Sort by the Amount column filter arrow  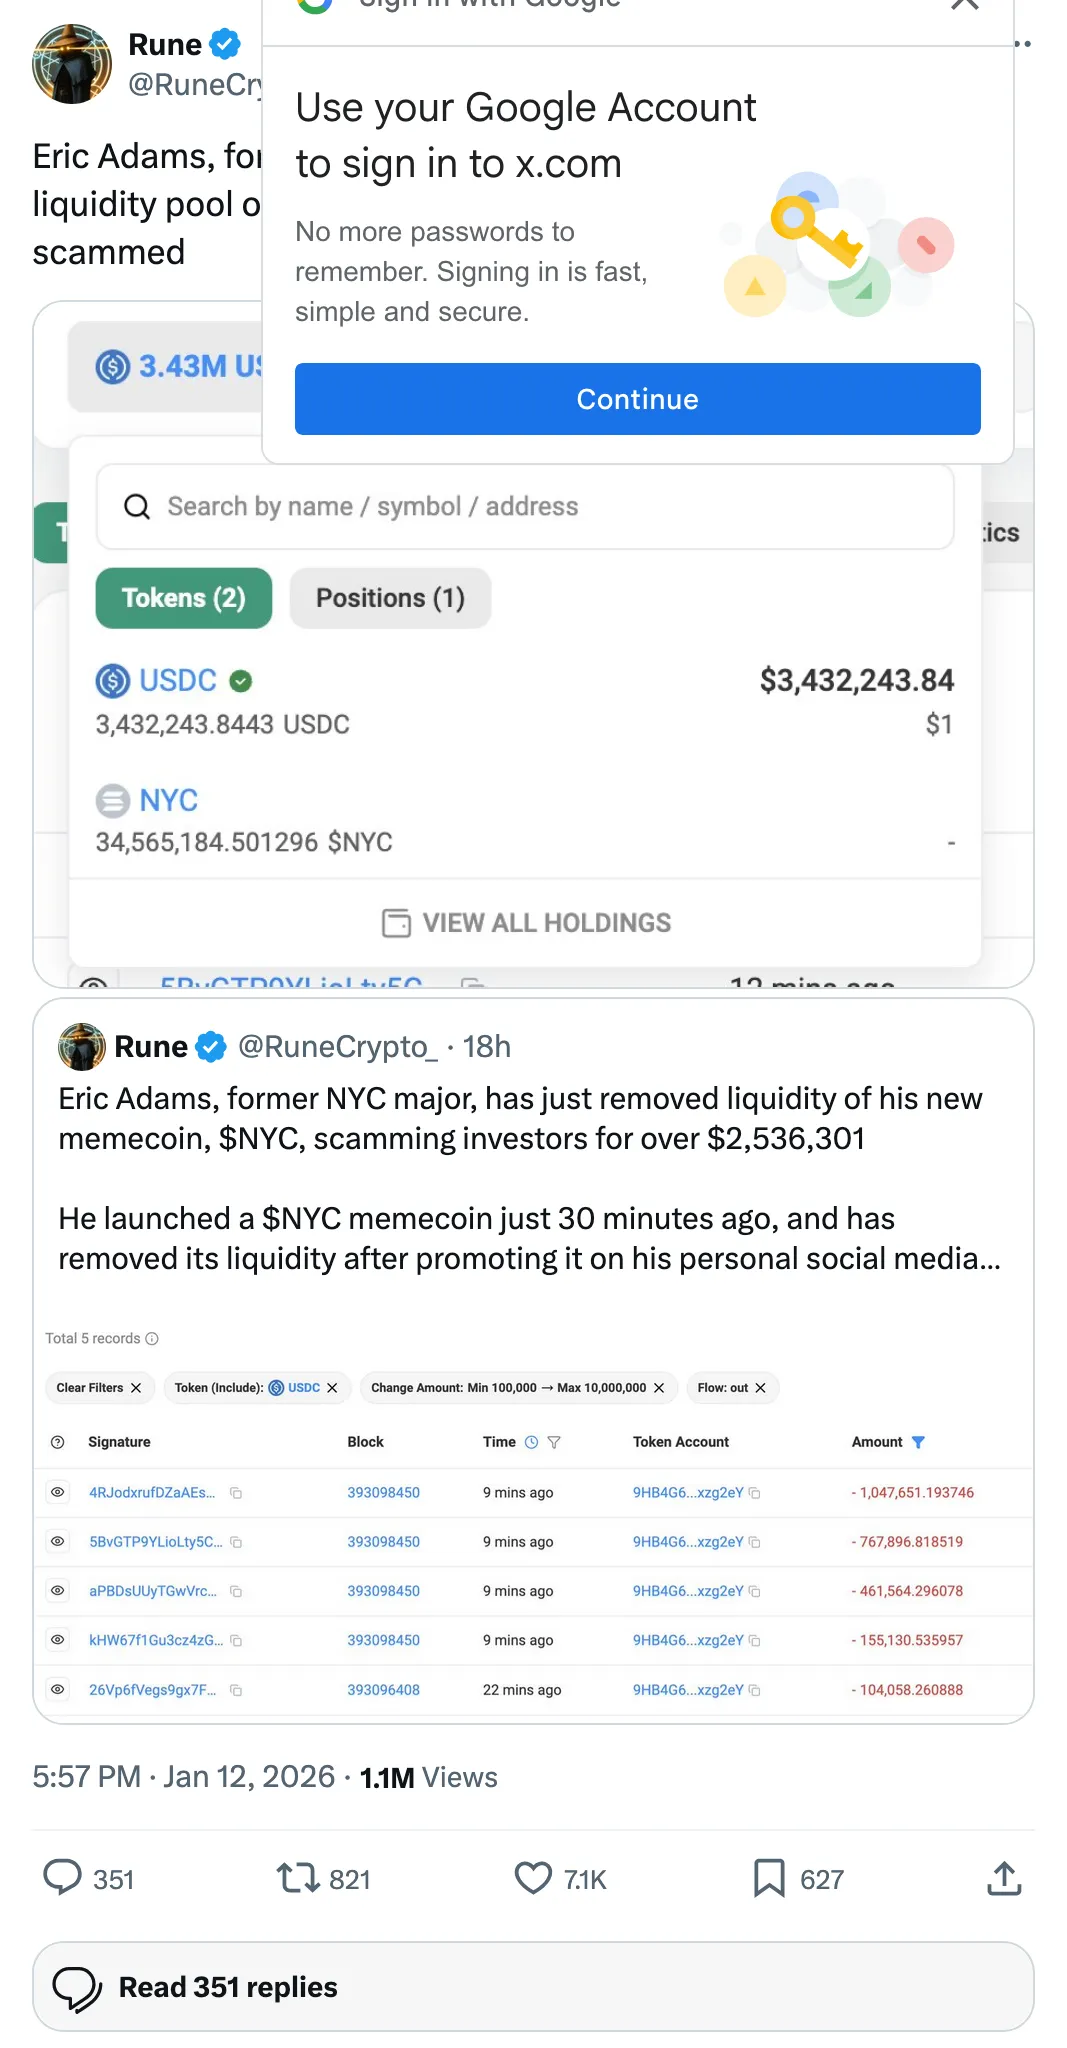click(x=919, y=1442)
